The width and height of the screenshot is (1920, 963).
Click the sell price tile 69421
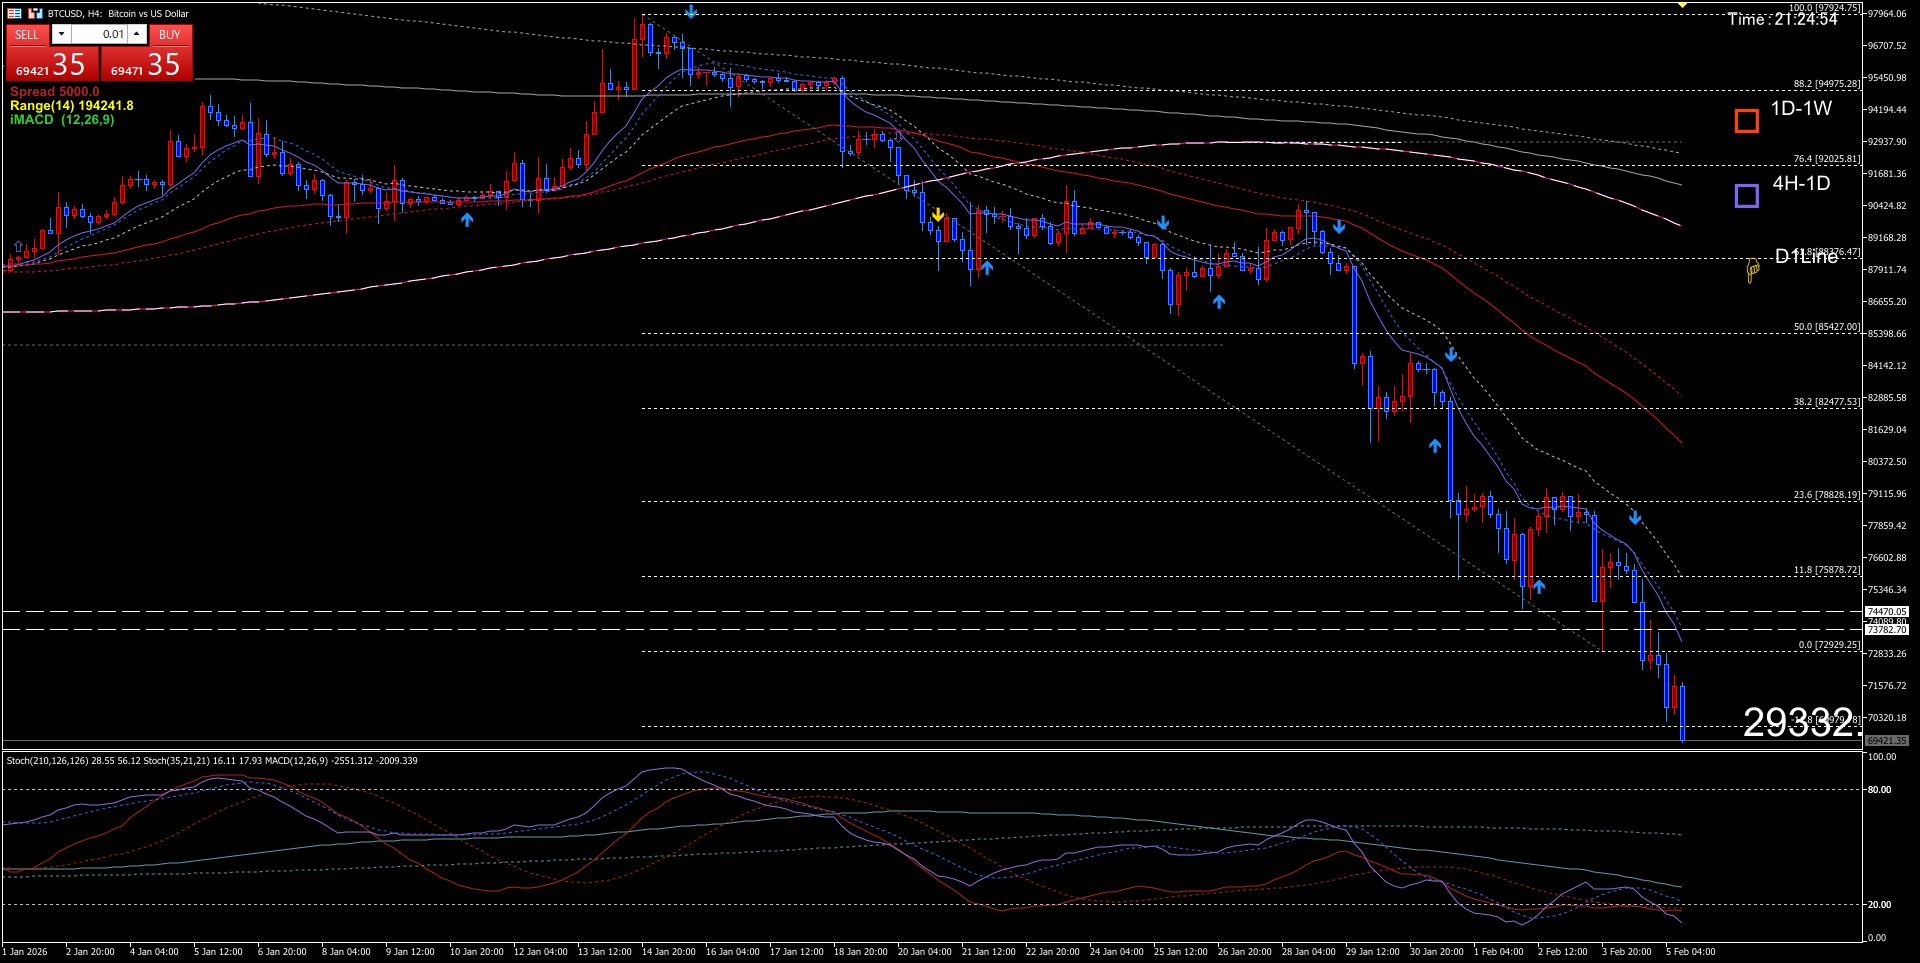[51, 65]
